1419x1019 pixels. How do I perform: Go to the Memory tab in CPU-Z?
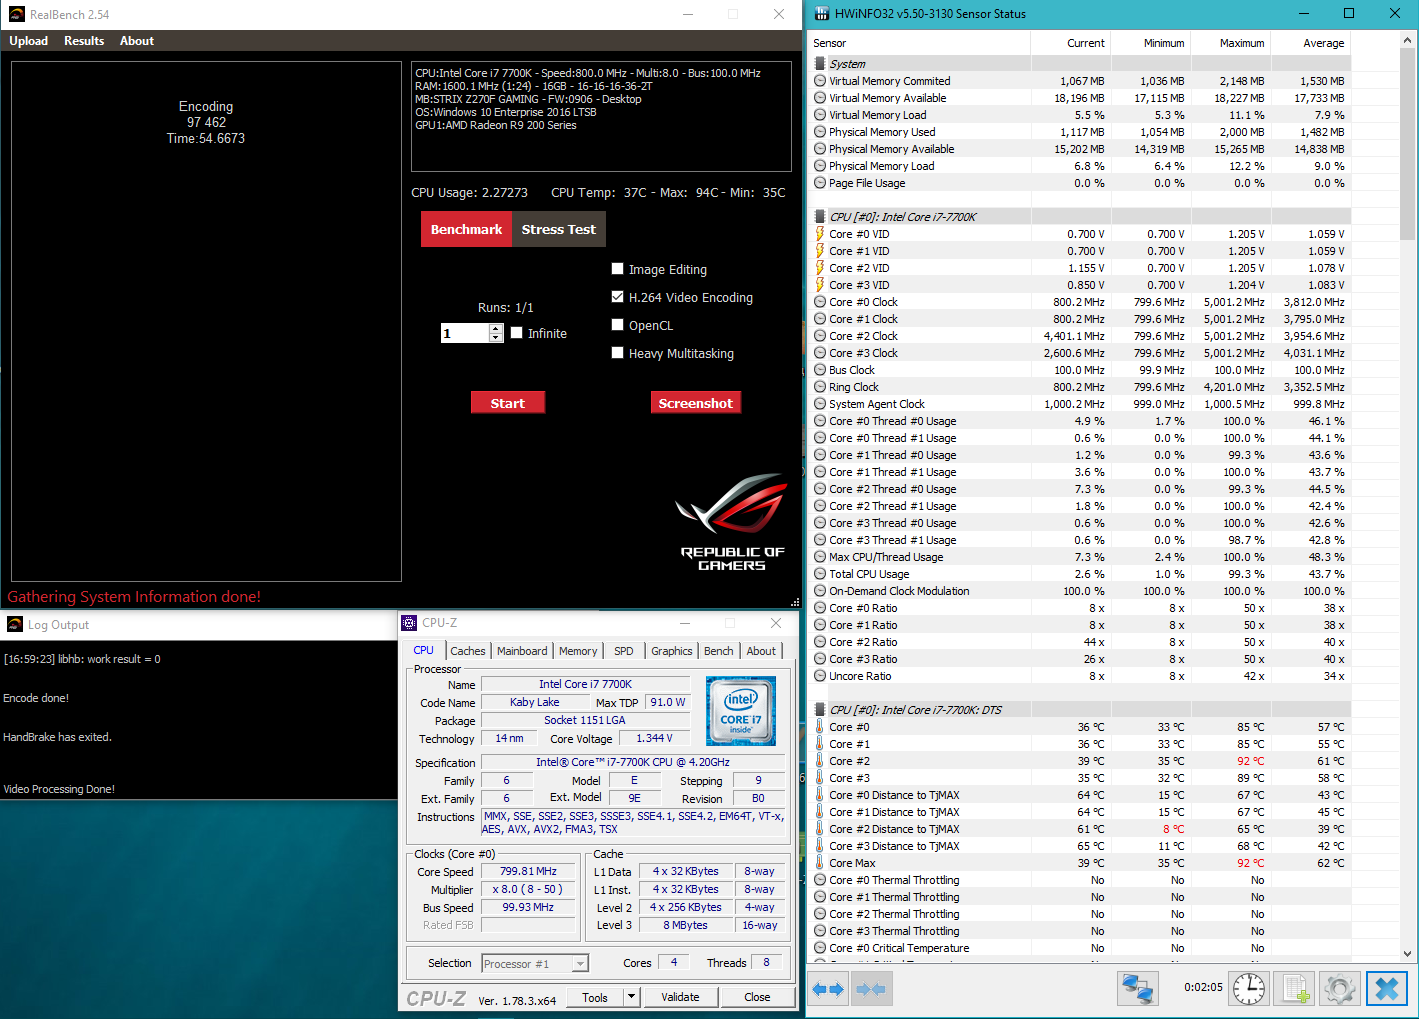click(x=578, y=651)
